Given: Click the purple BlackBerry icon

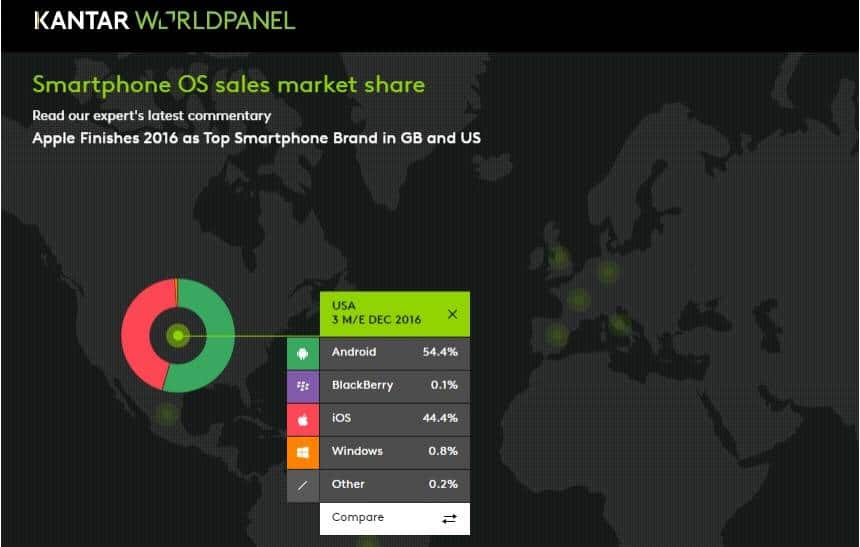Looking at the screenshot, I should click(x=303, y=386).
